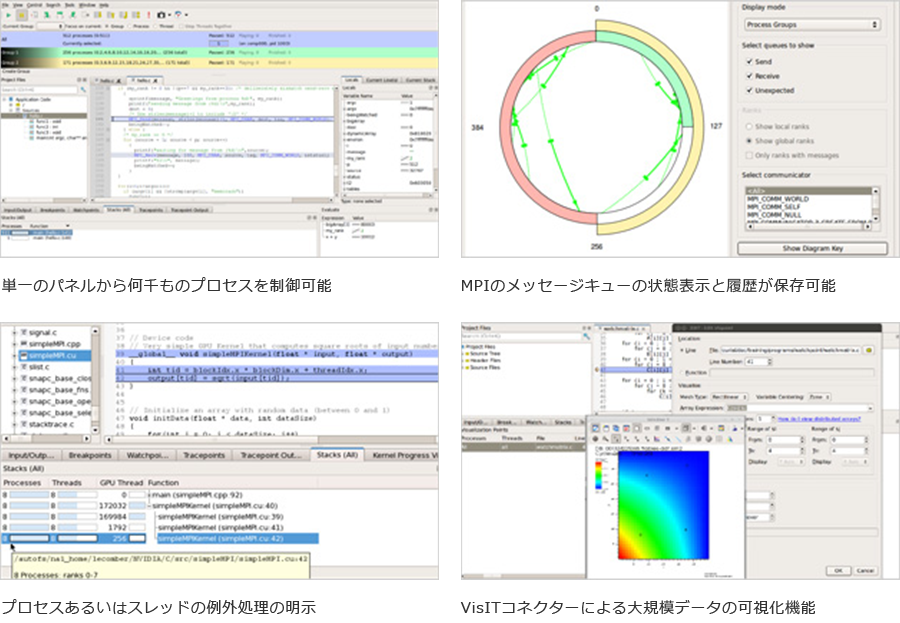900x623 pixels.
Task: Open the Array Expression dropdown arrow
Action: [x=870, y=408]
